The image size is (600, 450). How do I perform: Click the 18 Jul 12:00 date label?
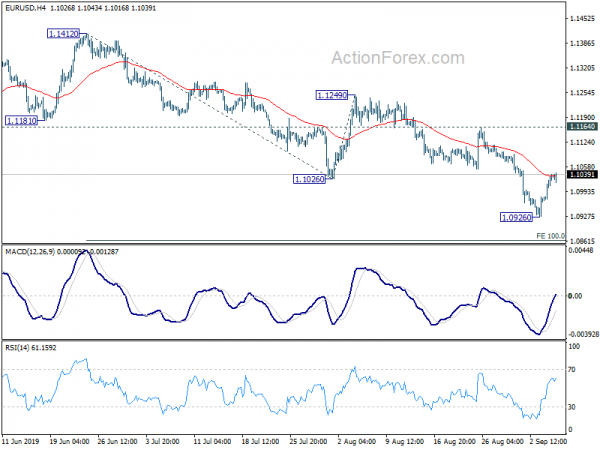coord(261,441)
